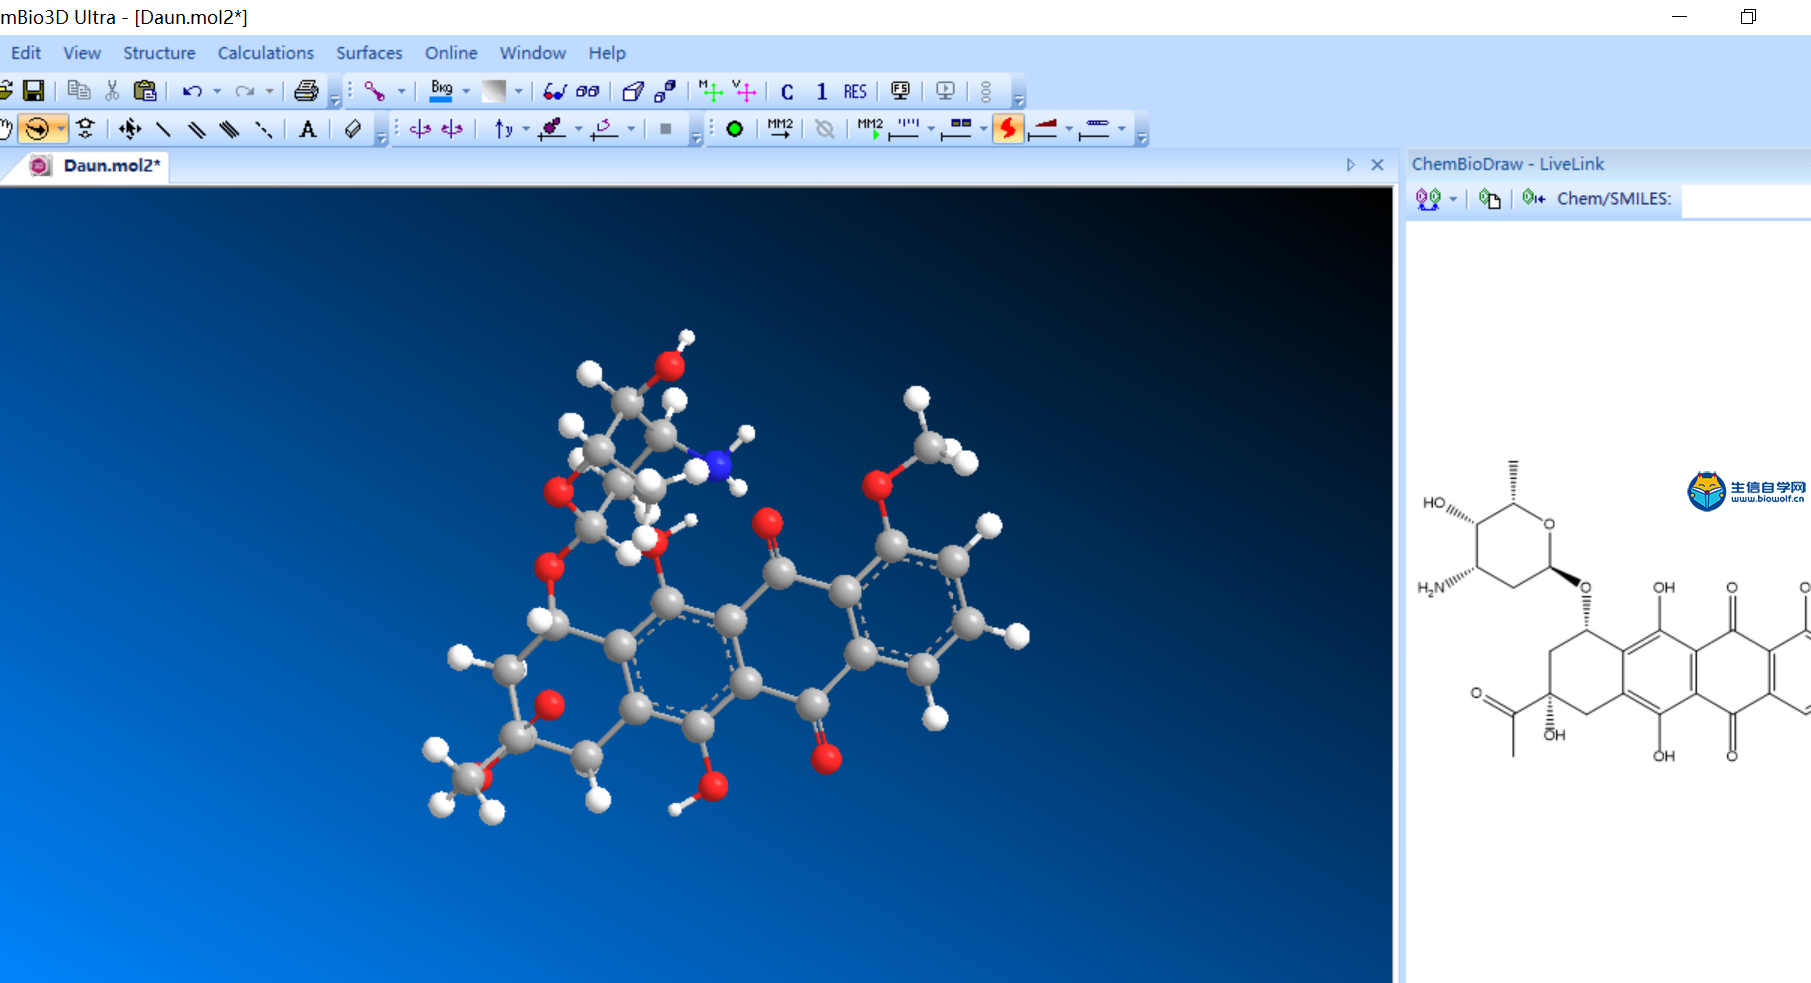Paste from clipboard using clipboard icon

point(145,91)
